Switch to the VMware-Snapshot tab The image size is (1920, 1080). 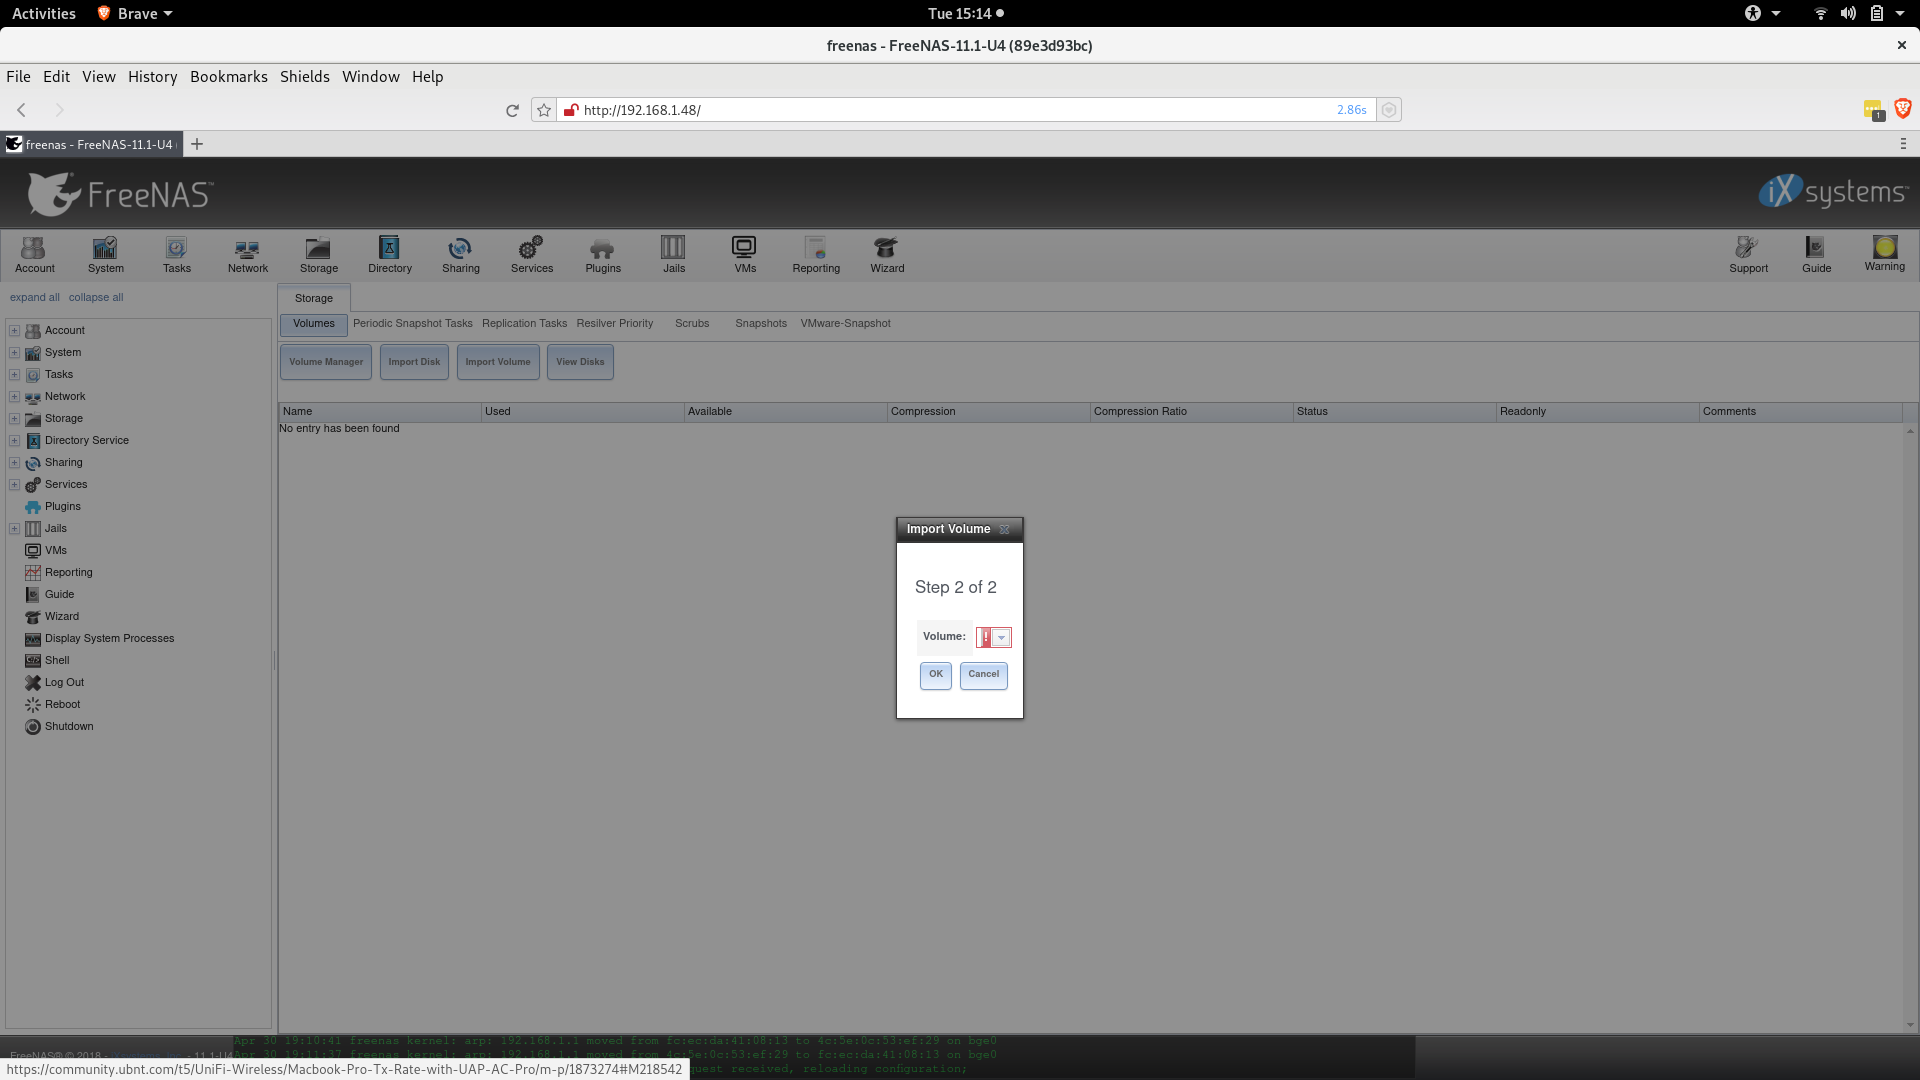click(x=846, y=324)
